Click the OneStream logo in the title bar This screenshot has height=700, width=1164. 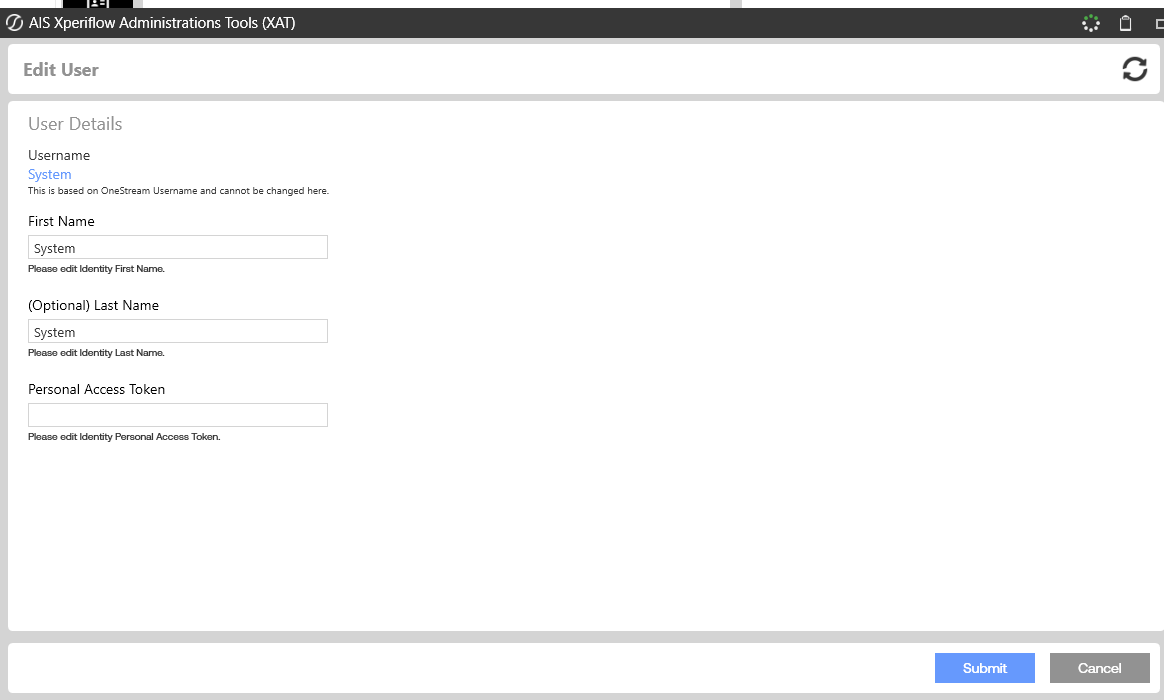[x=15, y=23]
